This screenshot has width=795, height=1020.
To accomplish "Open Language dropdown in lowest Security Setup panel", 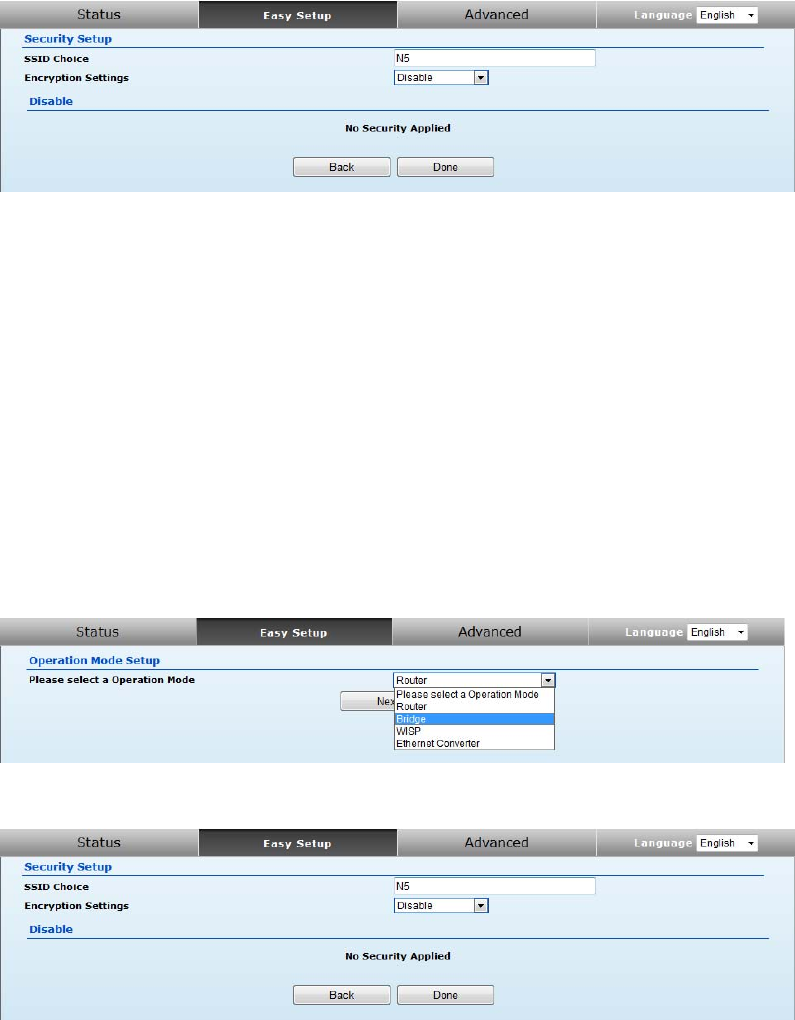I will (727, 843).
